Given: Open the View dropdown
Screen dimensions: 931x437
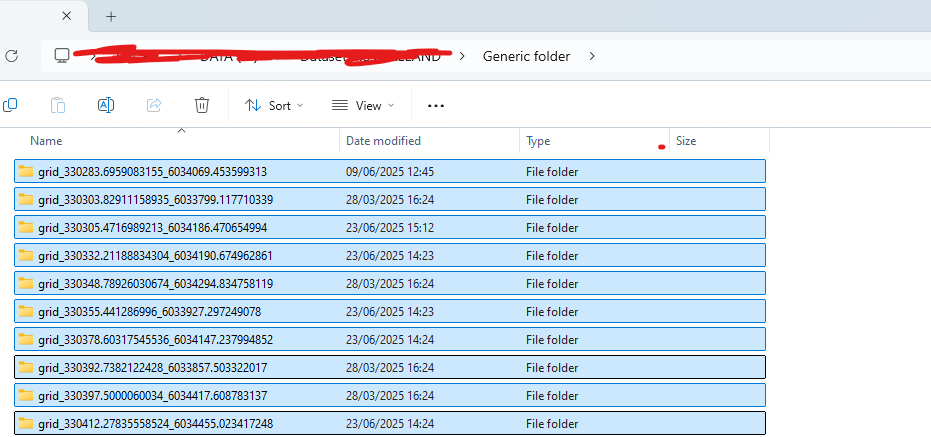Looking at the screenshot, I should point(363,106).
